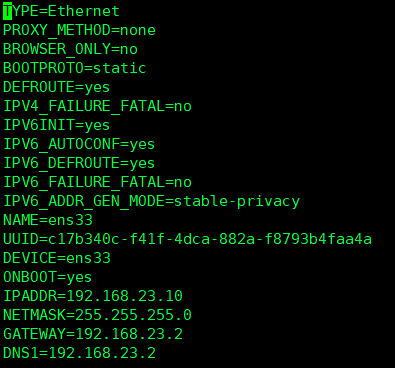Click the DNS1=192.168.23.2 line
This screenshot has width=395, height=368.
tap(79, 353)
